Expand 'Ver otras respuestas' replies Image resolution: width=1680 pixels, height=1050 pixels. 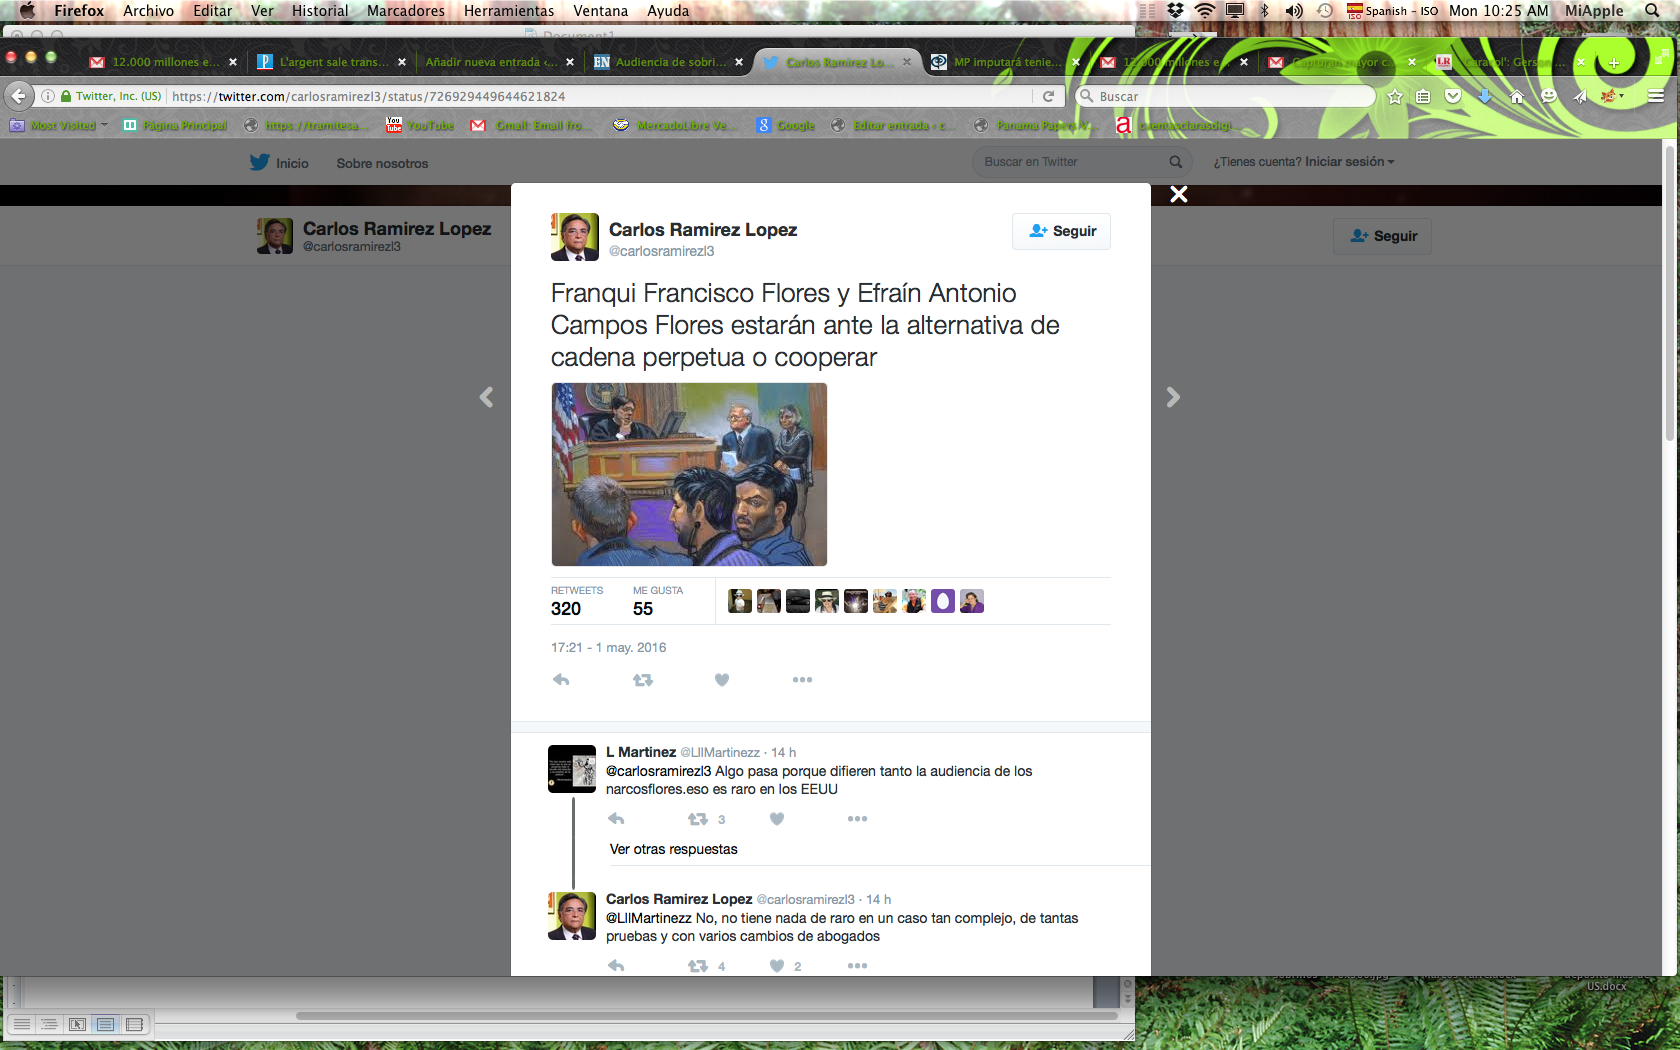coord(673,849)
